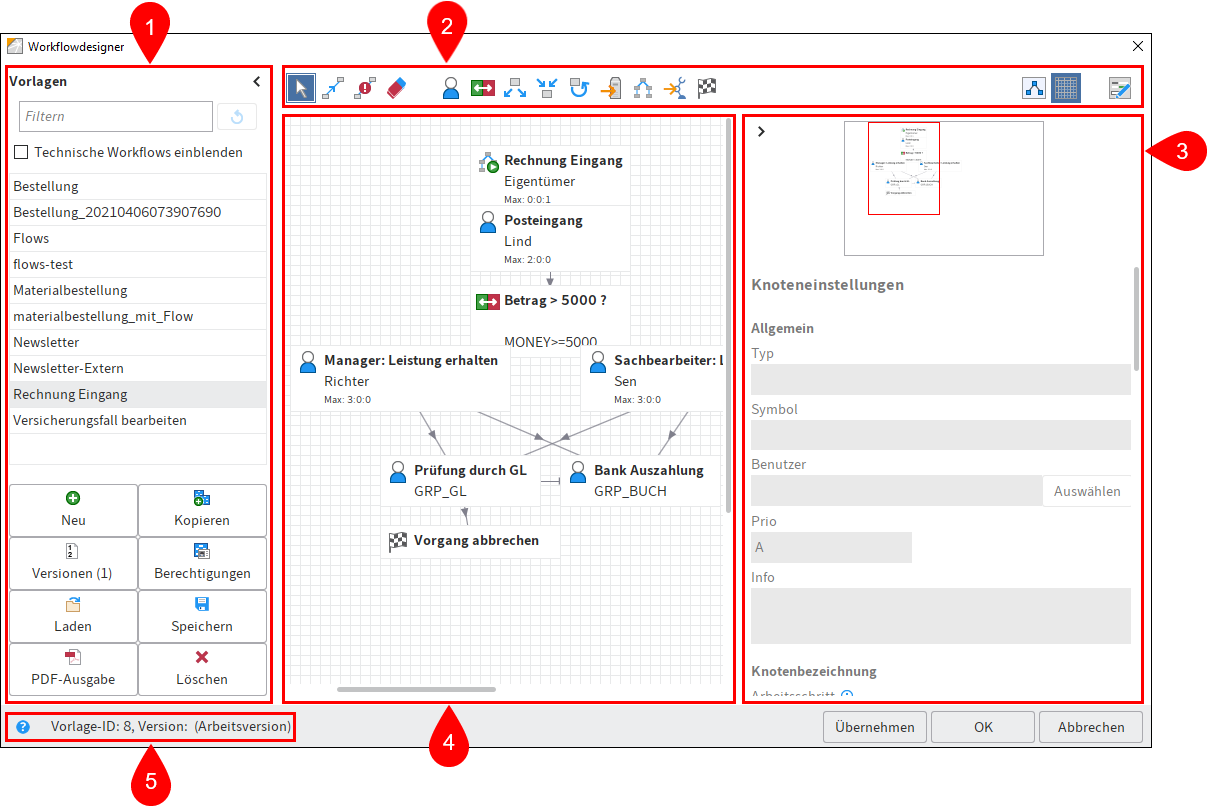1208x807 pixels.
Task: Click the workflow minimap thumbnail
Action: [944, 188]
